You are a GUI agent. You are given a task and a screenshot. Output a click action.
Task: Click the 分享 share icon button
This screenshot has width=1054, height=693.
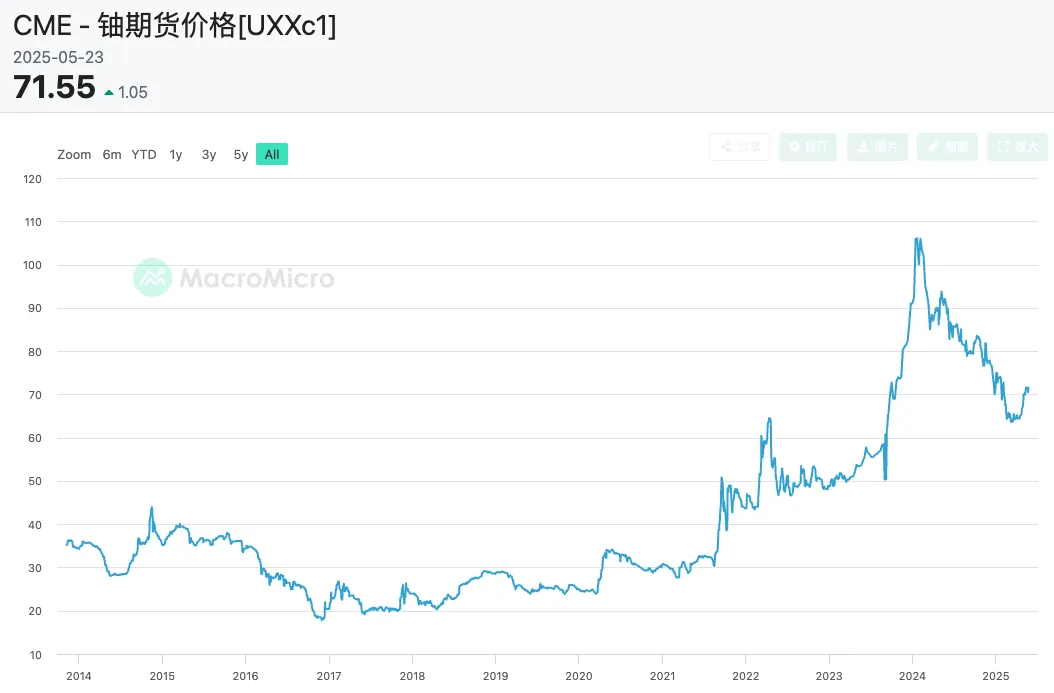pyautogui.click(x=740, y=147)
